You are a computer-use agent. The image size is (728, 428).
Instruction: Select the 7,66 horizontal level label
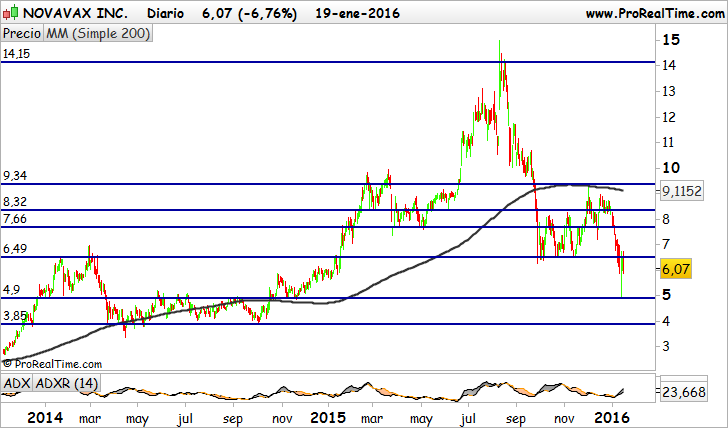pyautogui.click(x=15, y=219)
